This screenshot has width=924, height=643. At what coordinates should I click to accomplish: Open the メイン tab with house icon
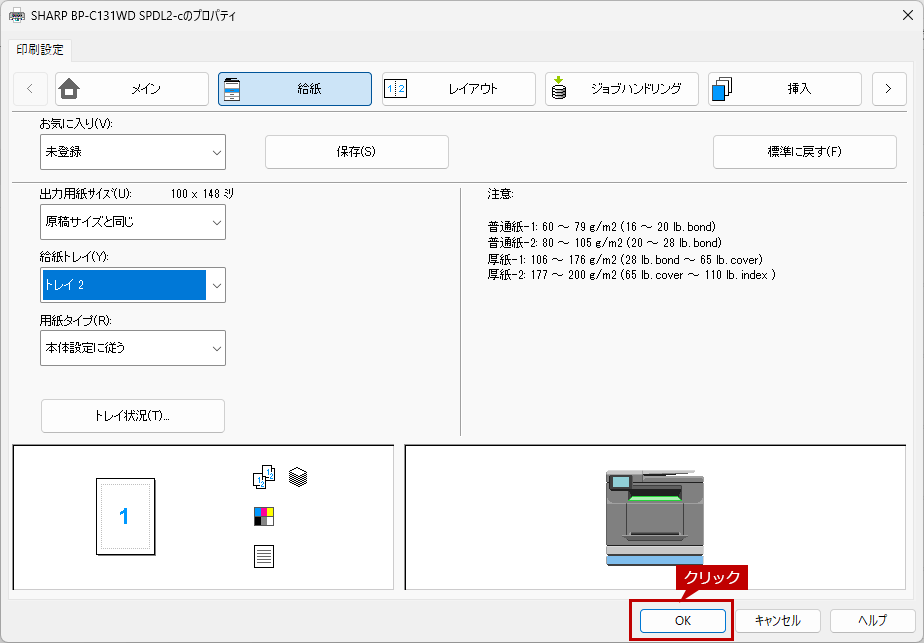pos(132,89)
